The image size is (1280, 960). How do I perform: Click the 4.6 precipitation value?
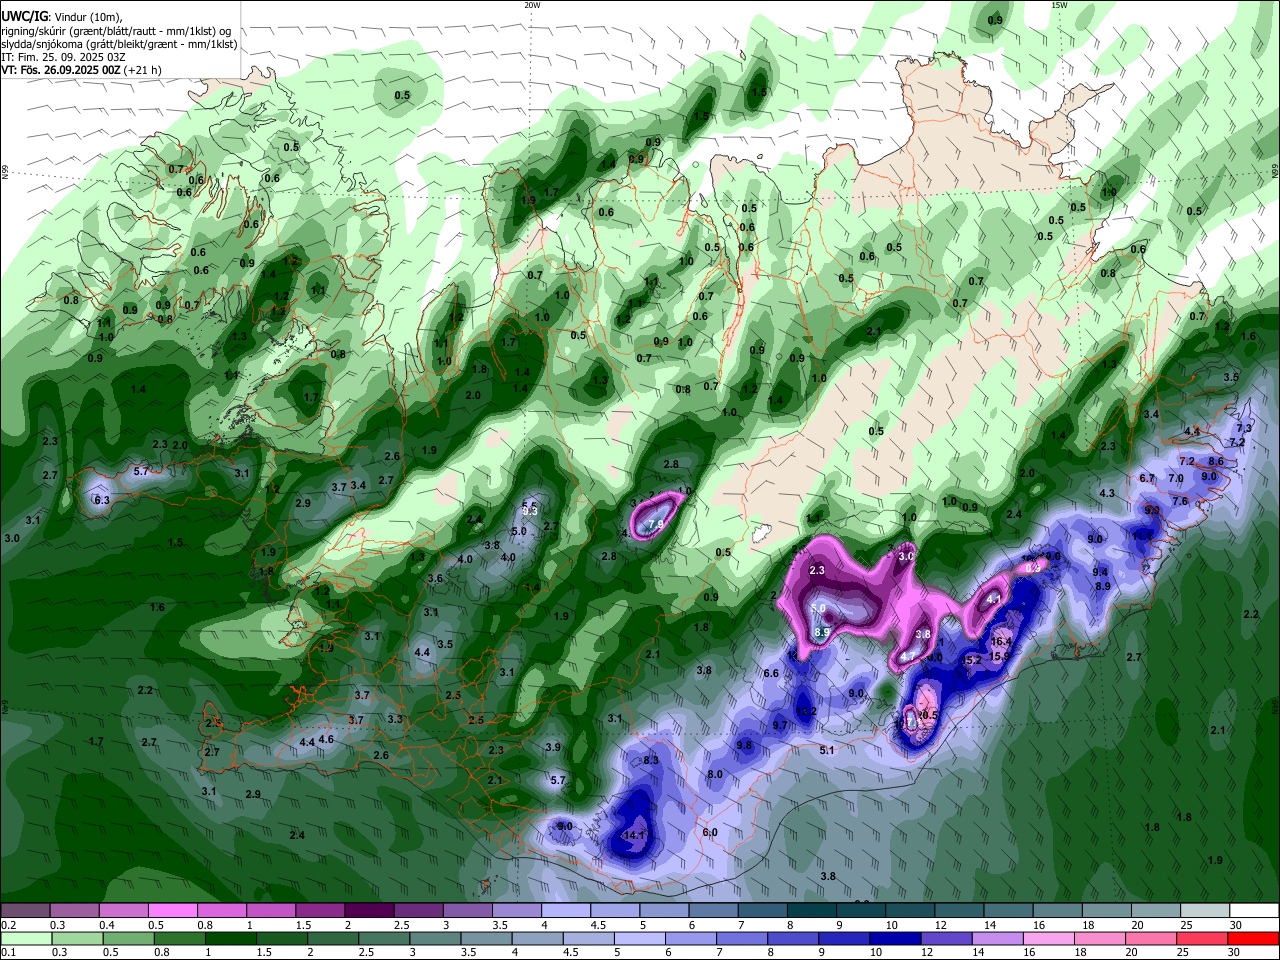[326, 740]
